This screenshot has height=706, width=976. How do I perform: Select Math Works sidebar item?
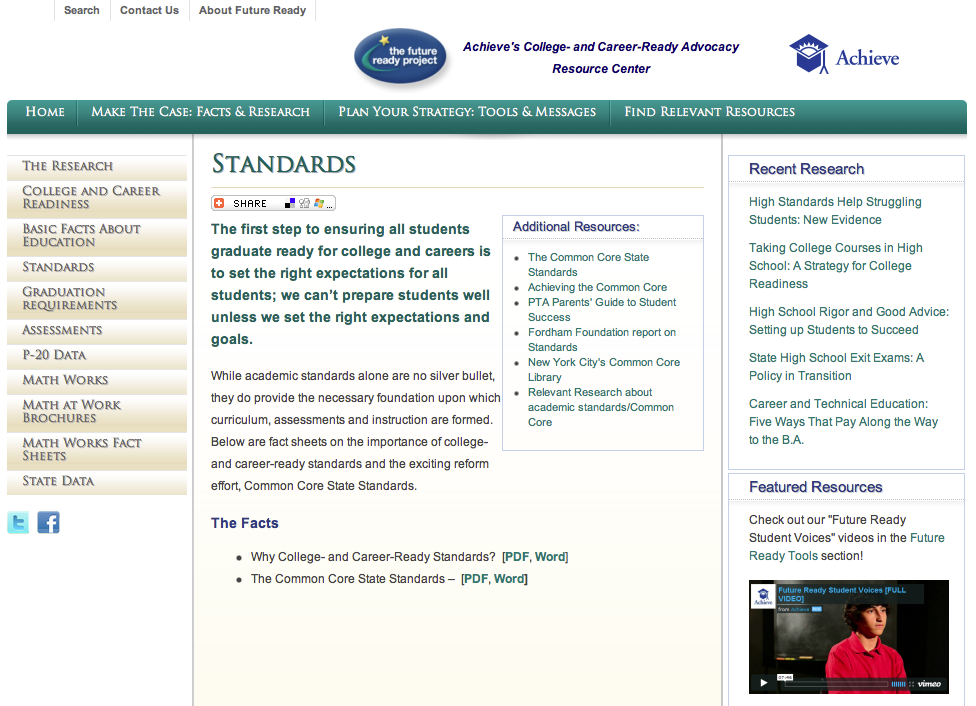(97, 380)
